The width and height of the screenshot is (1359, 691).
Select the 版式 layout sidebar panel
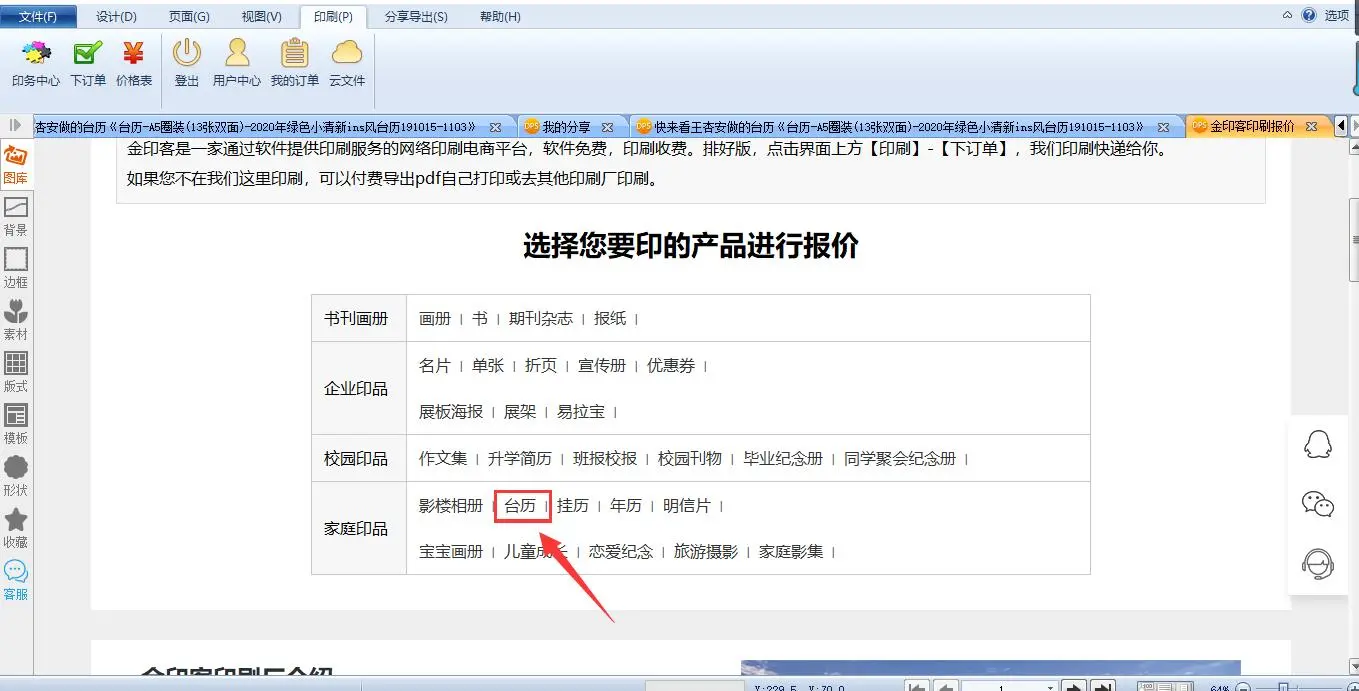pyautogui.click(x=15, y=373)
